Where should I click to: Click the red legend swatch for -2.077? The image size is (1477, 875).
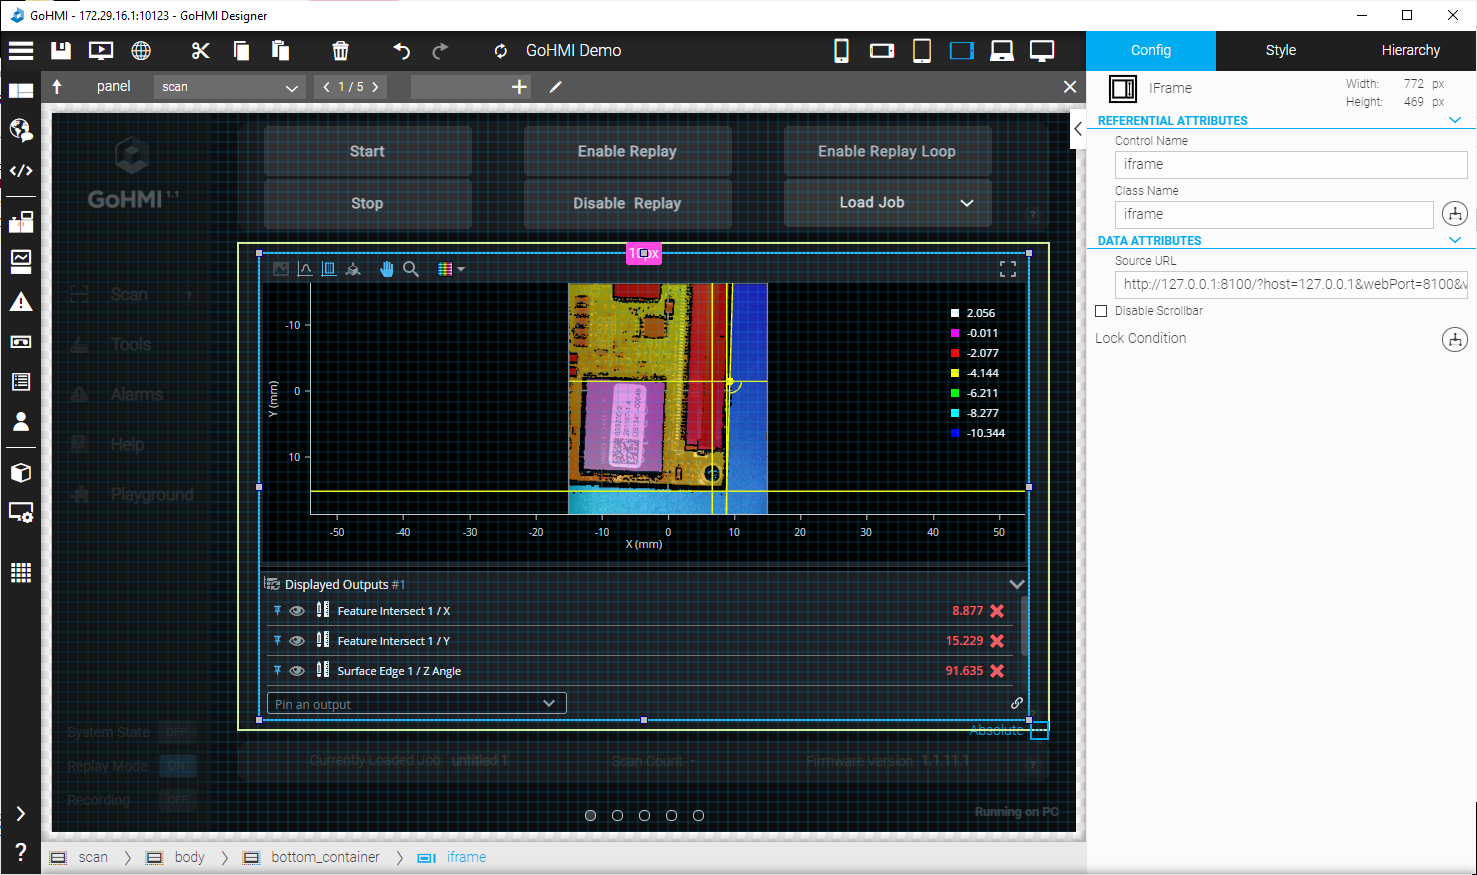point(955,353)
